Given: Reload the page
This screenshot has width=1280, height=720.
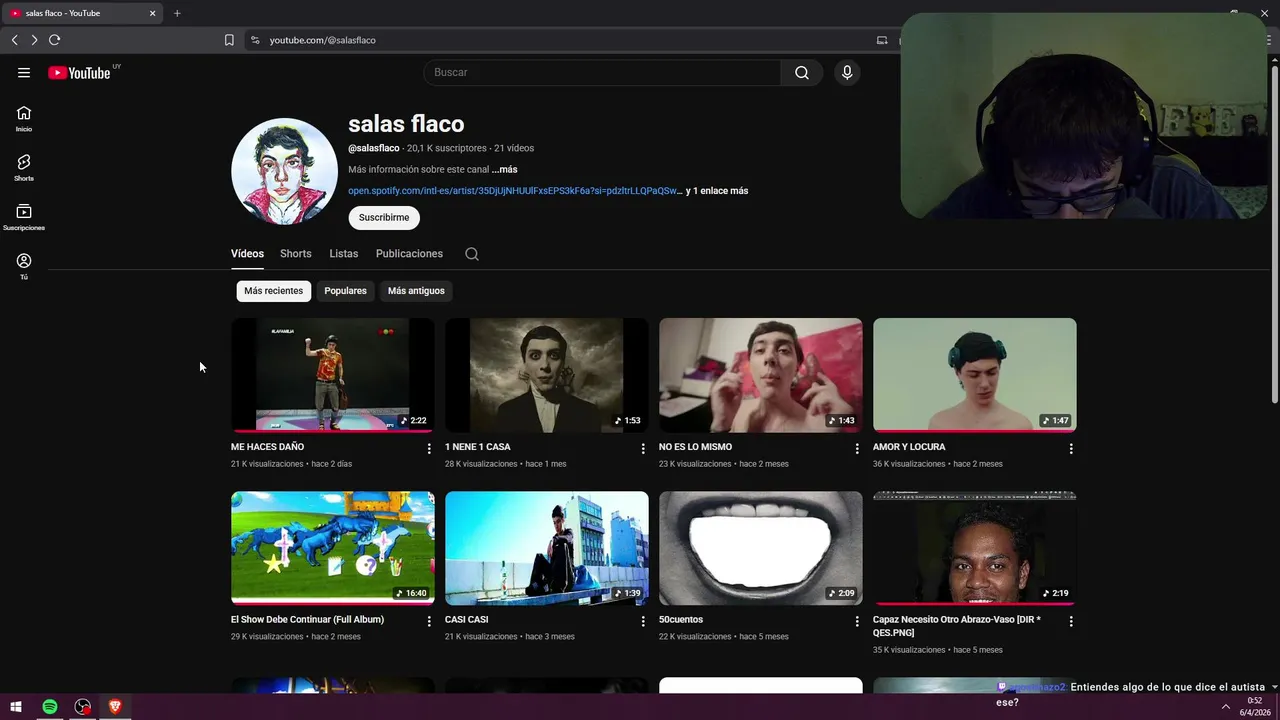Looking at the screenshot, I should point(54,40).
